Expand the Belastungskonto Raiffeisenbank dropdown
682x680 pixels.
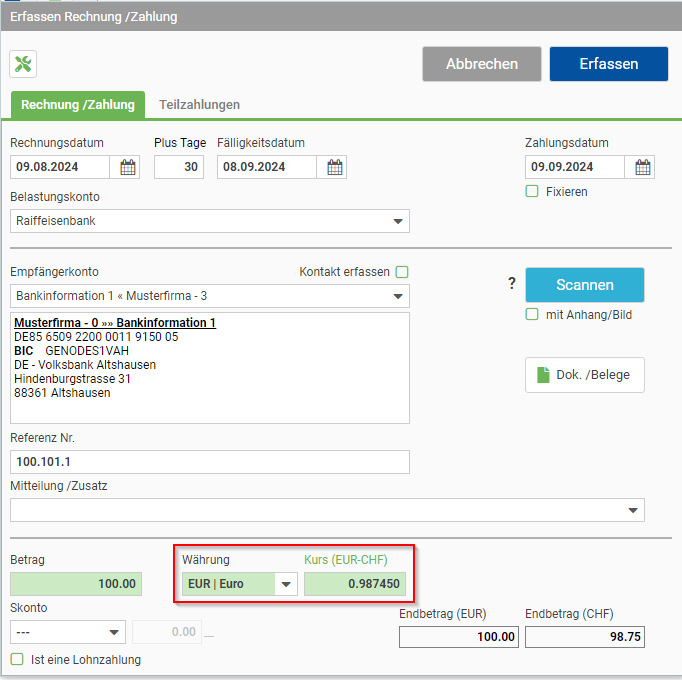(210, 221)
